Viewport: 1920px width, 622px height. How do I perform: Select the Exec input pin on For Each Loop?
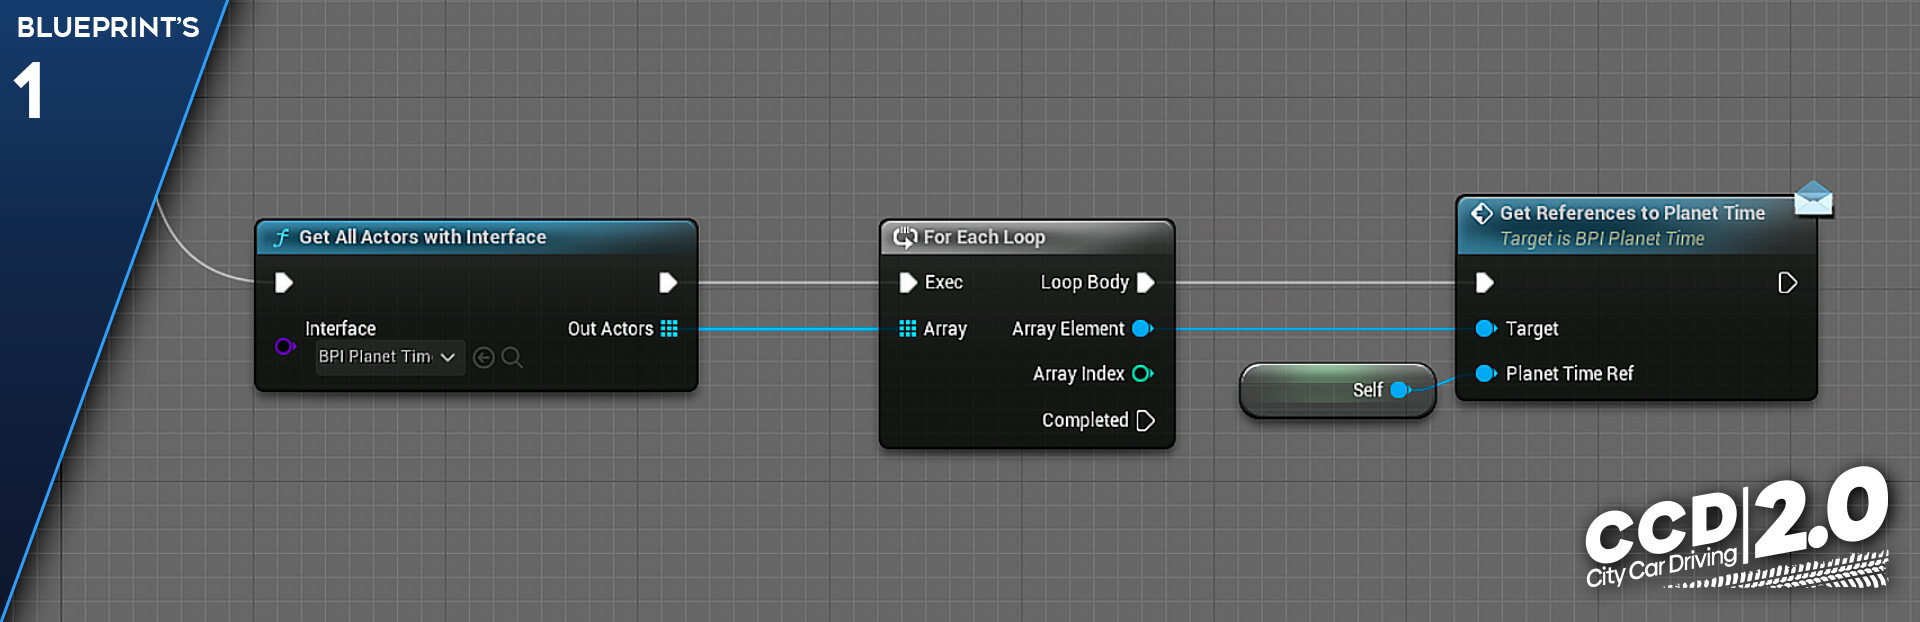(x=908, y=283)
